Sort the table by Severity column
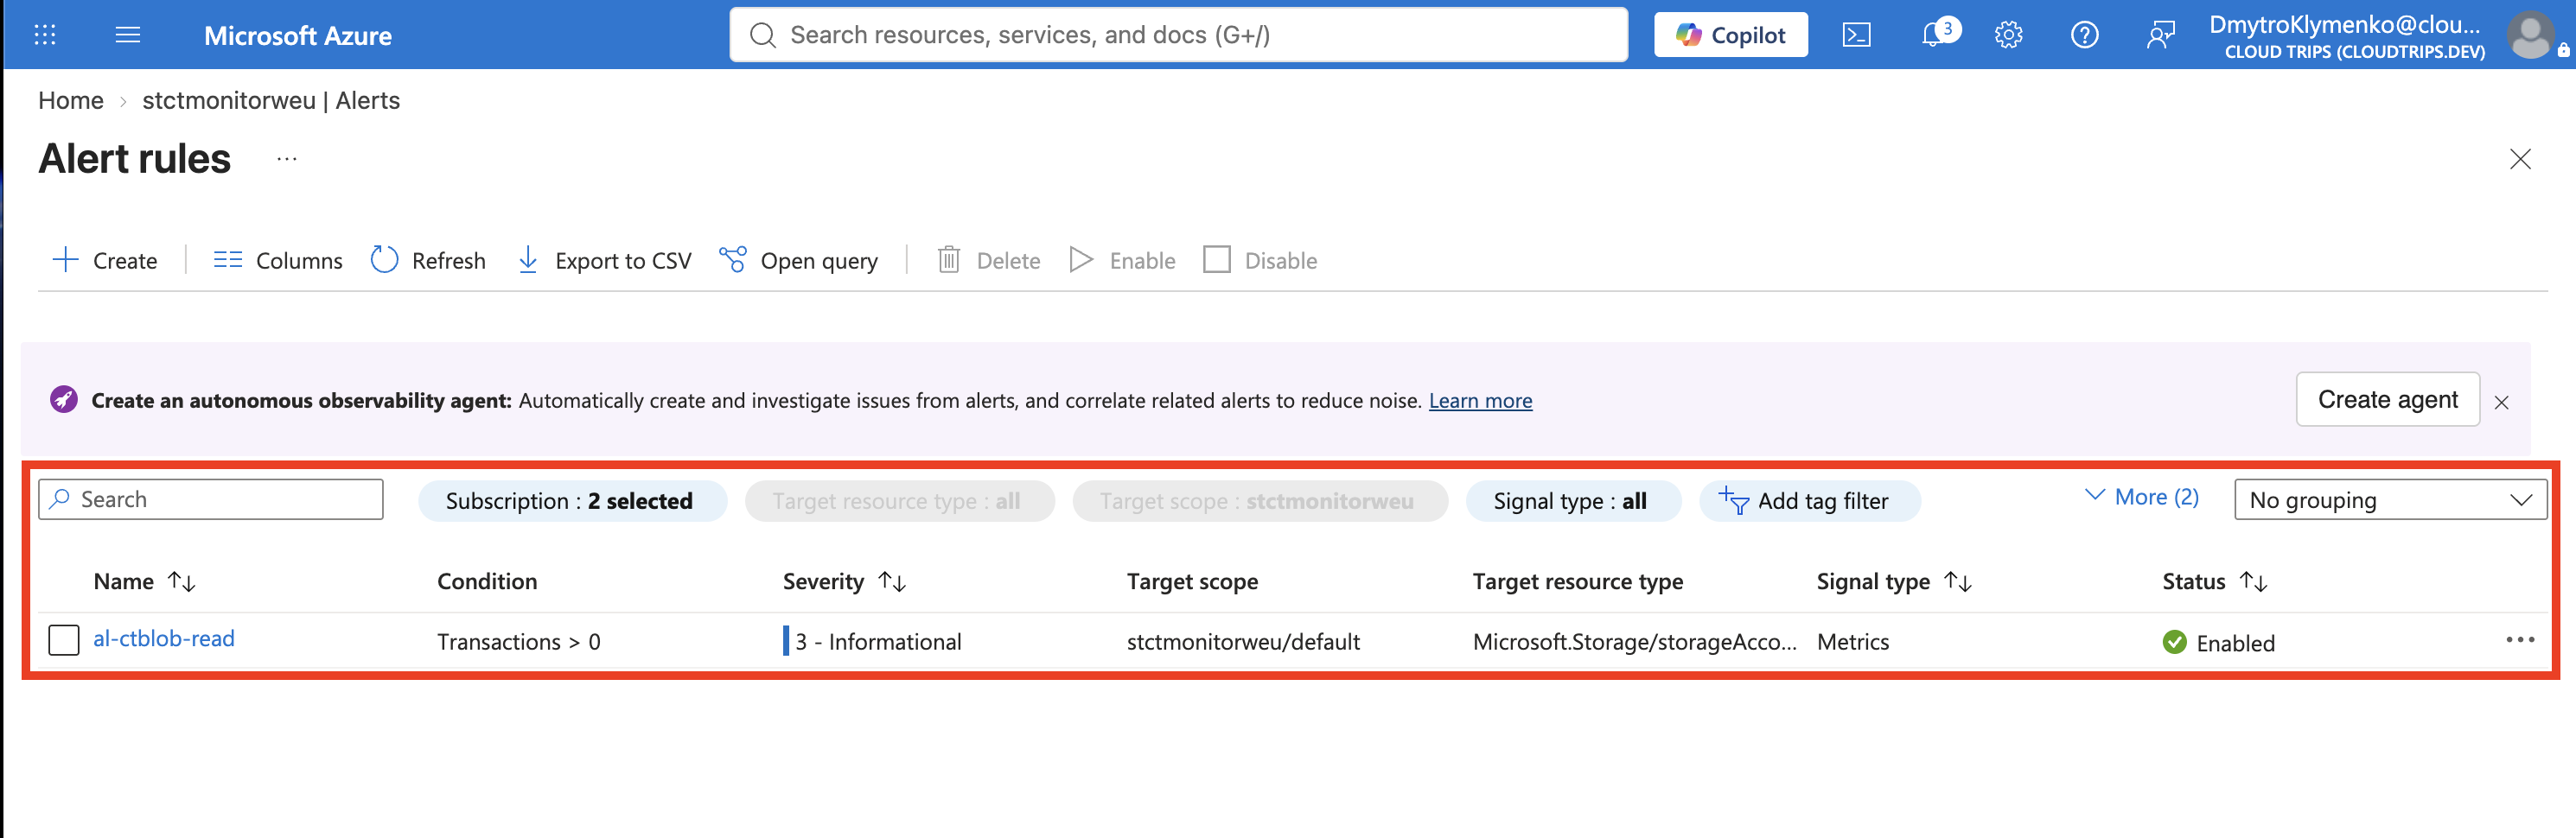The image size is (2576, 838). pyautogui.click(x=844, y=581)
